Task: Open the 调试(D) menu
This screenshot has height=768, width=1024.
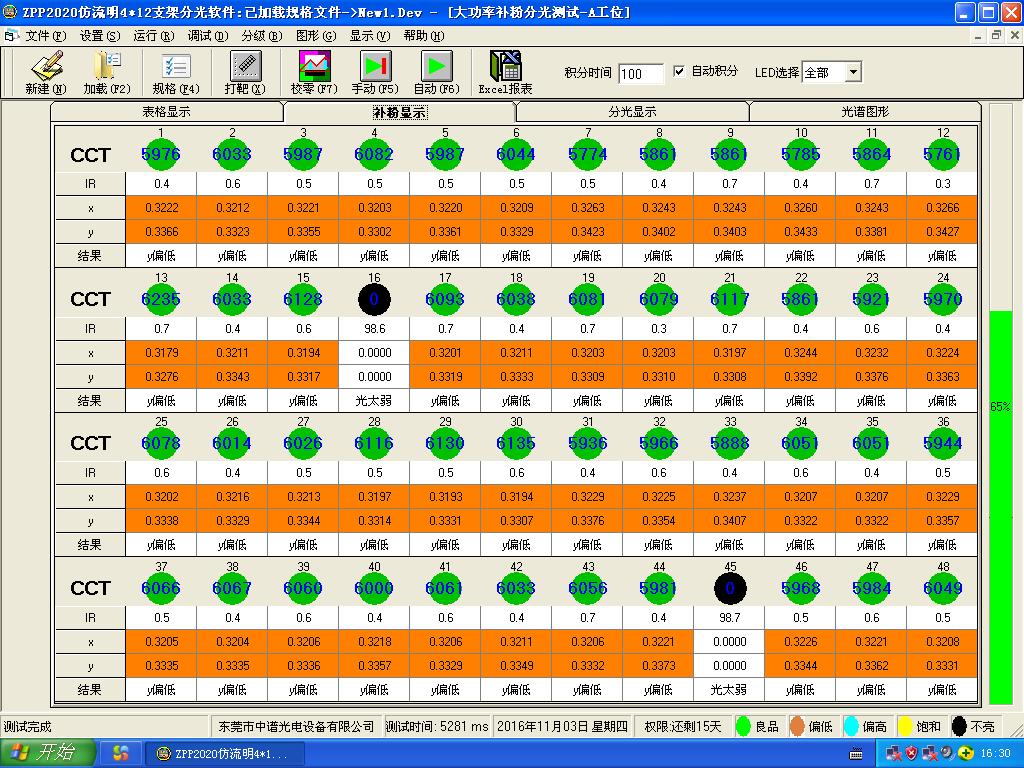Action: (x=208, y=36)
